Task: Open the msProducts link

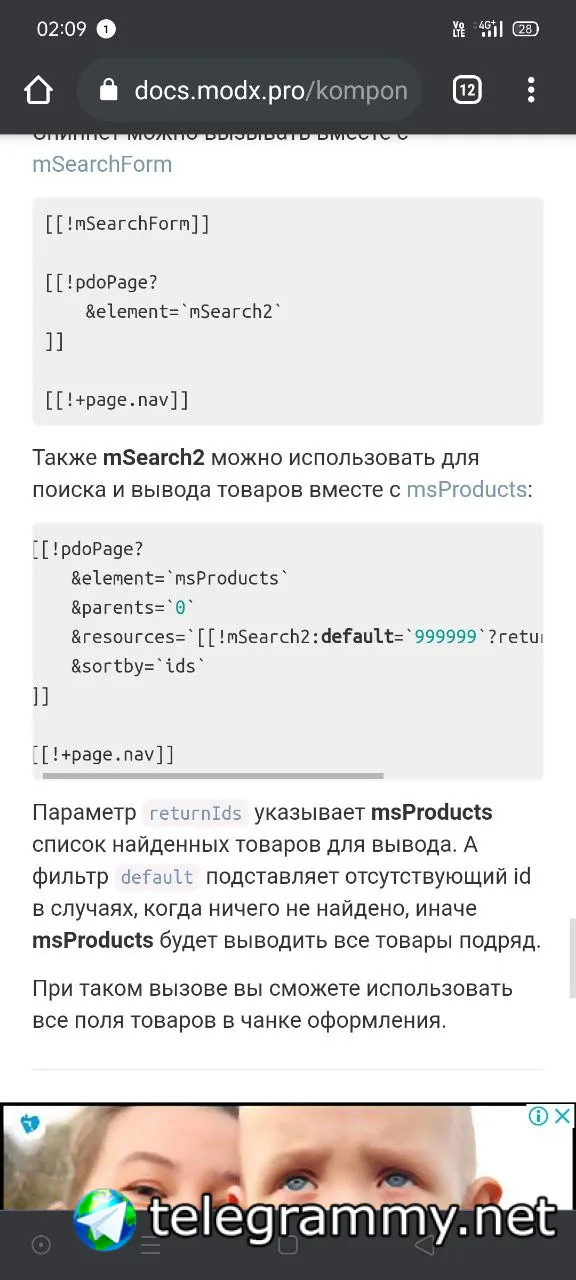Action: (466, 489)
